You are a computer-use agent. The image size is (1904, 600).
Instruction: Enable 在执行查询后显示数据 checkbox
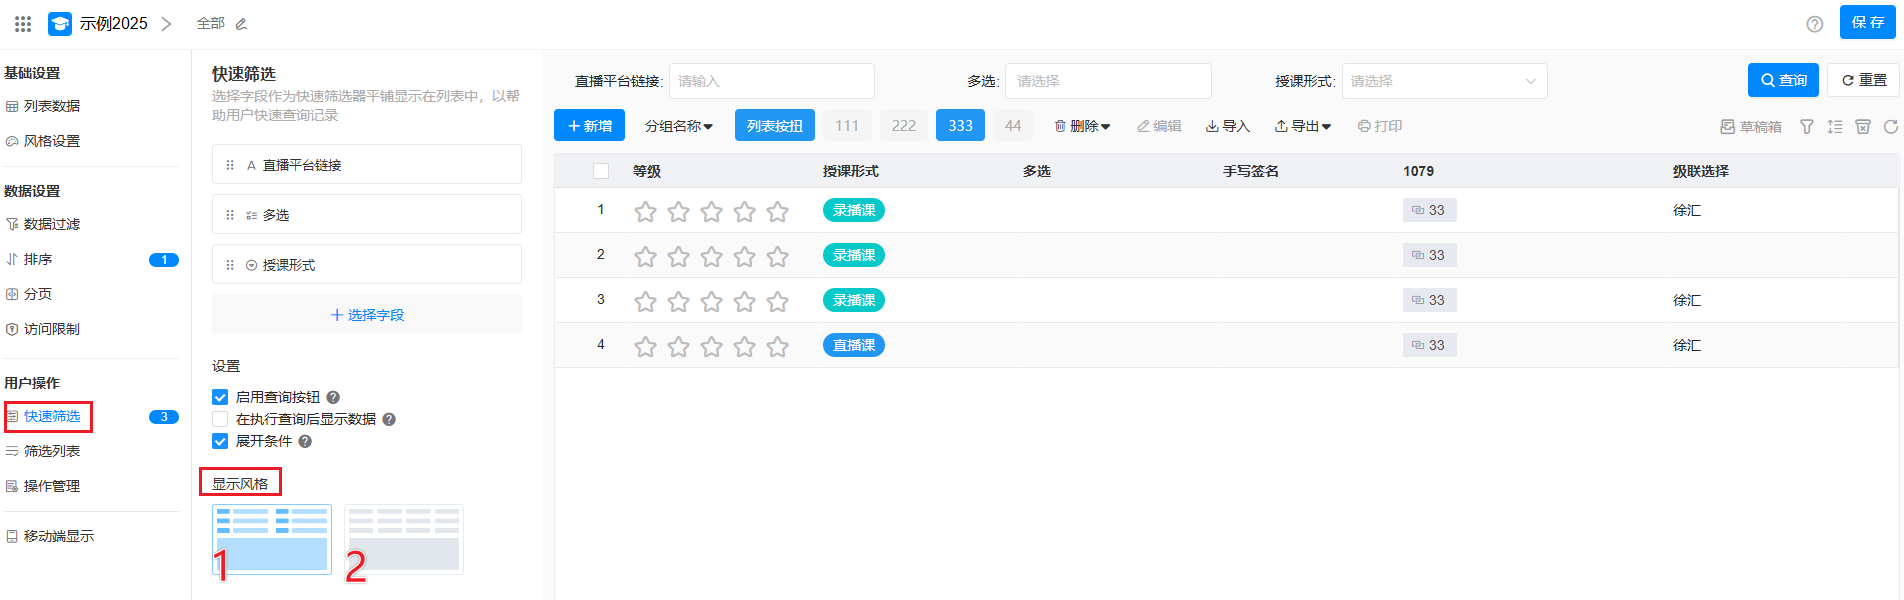click(x=220, y=419)
